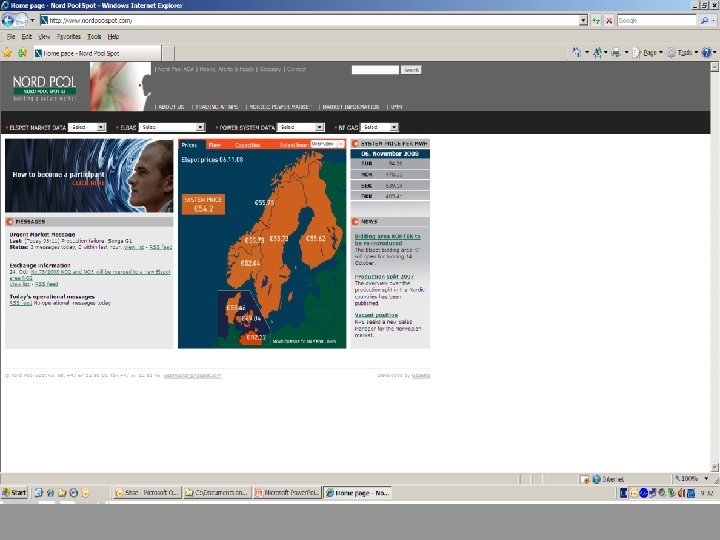Go back with the IE Back arrow
The image size is (720, 540).
pyautogui.click(x=8, y=20)
